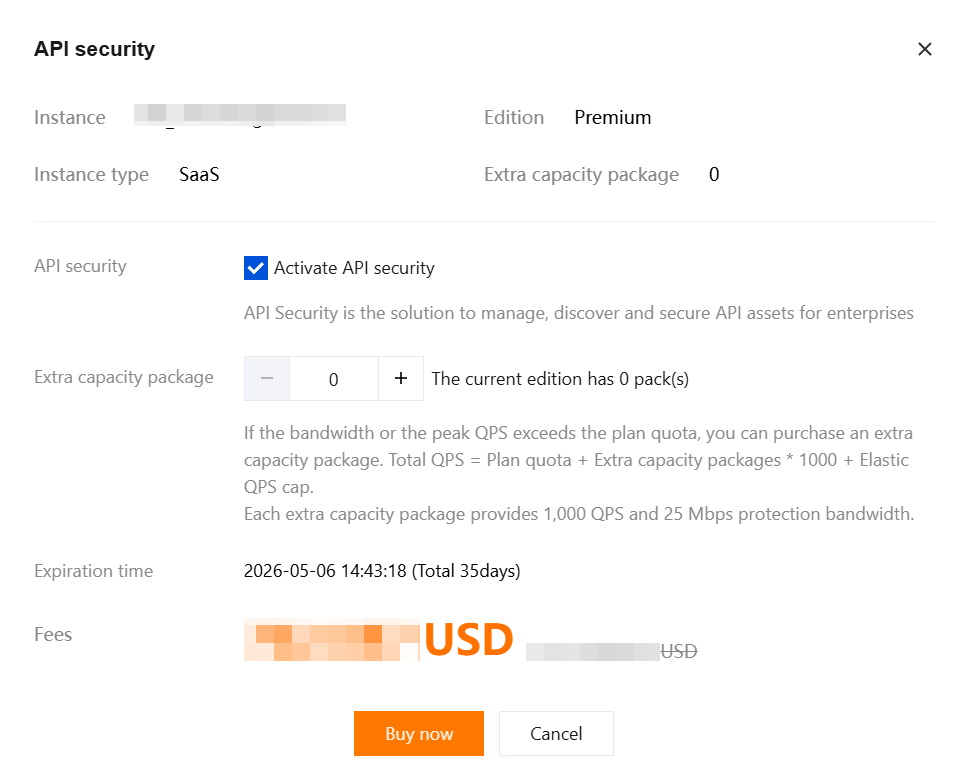Click the blurred instance name value
The image size is (963, 782).
click(240, 115)
